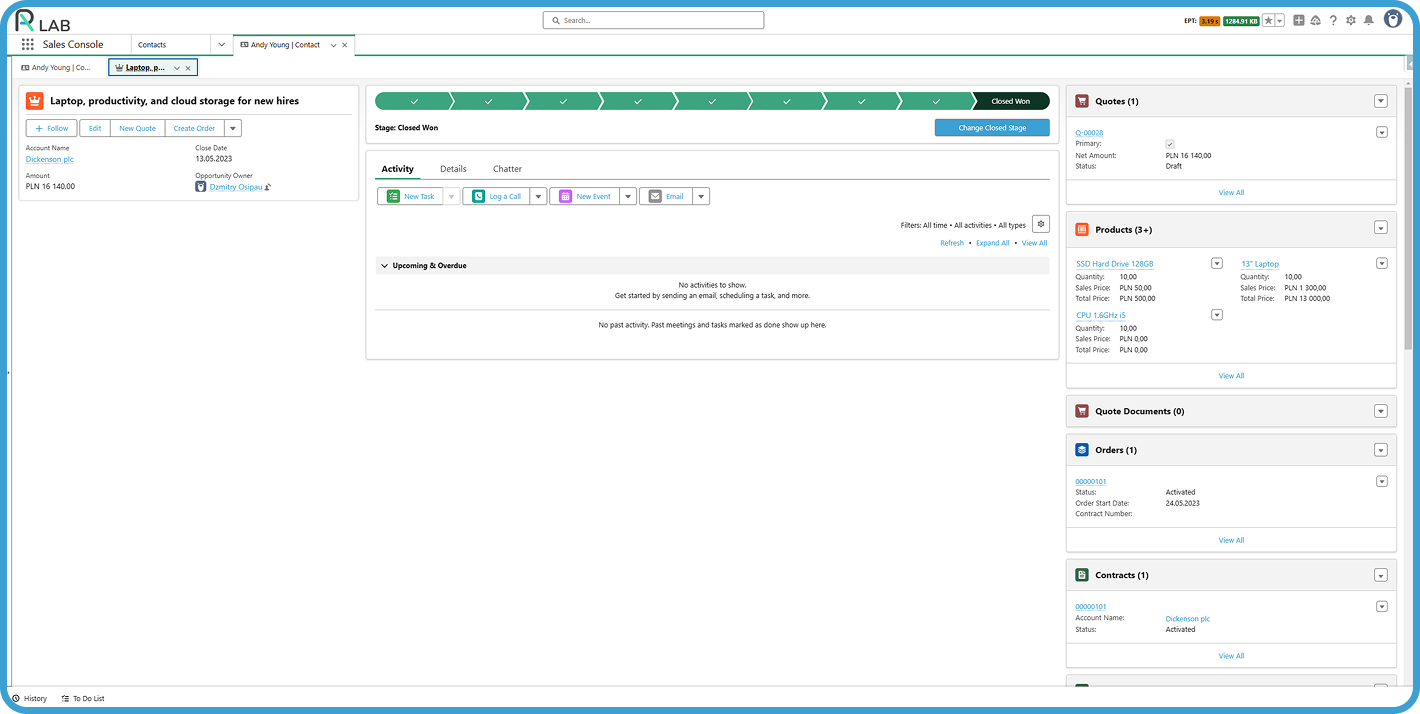Click the activity timeline settings gear
Image resolution: width=1420 pixels, height=714 pixels.
coord(1041,224)
